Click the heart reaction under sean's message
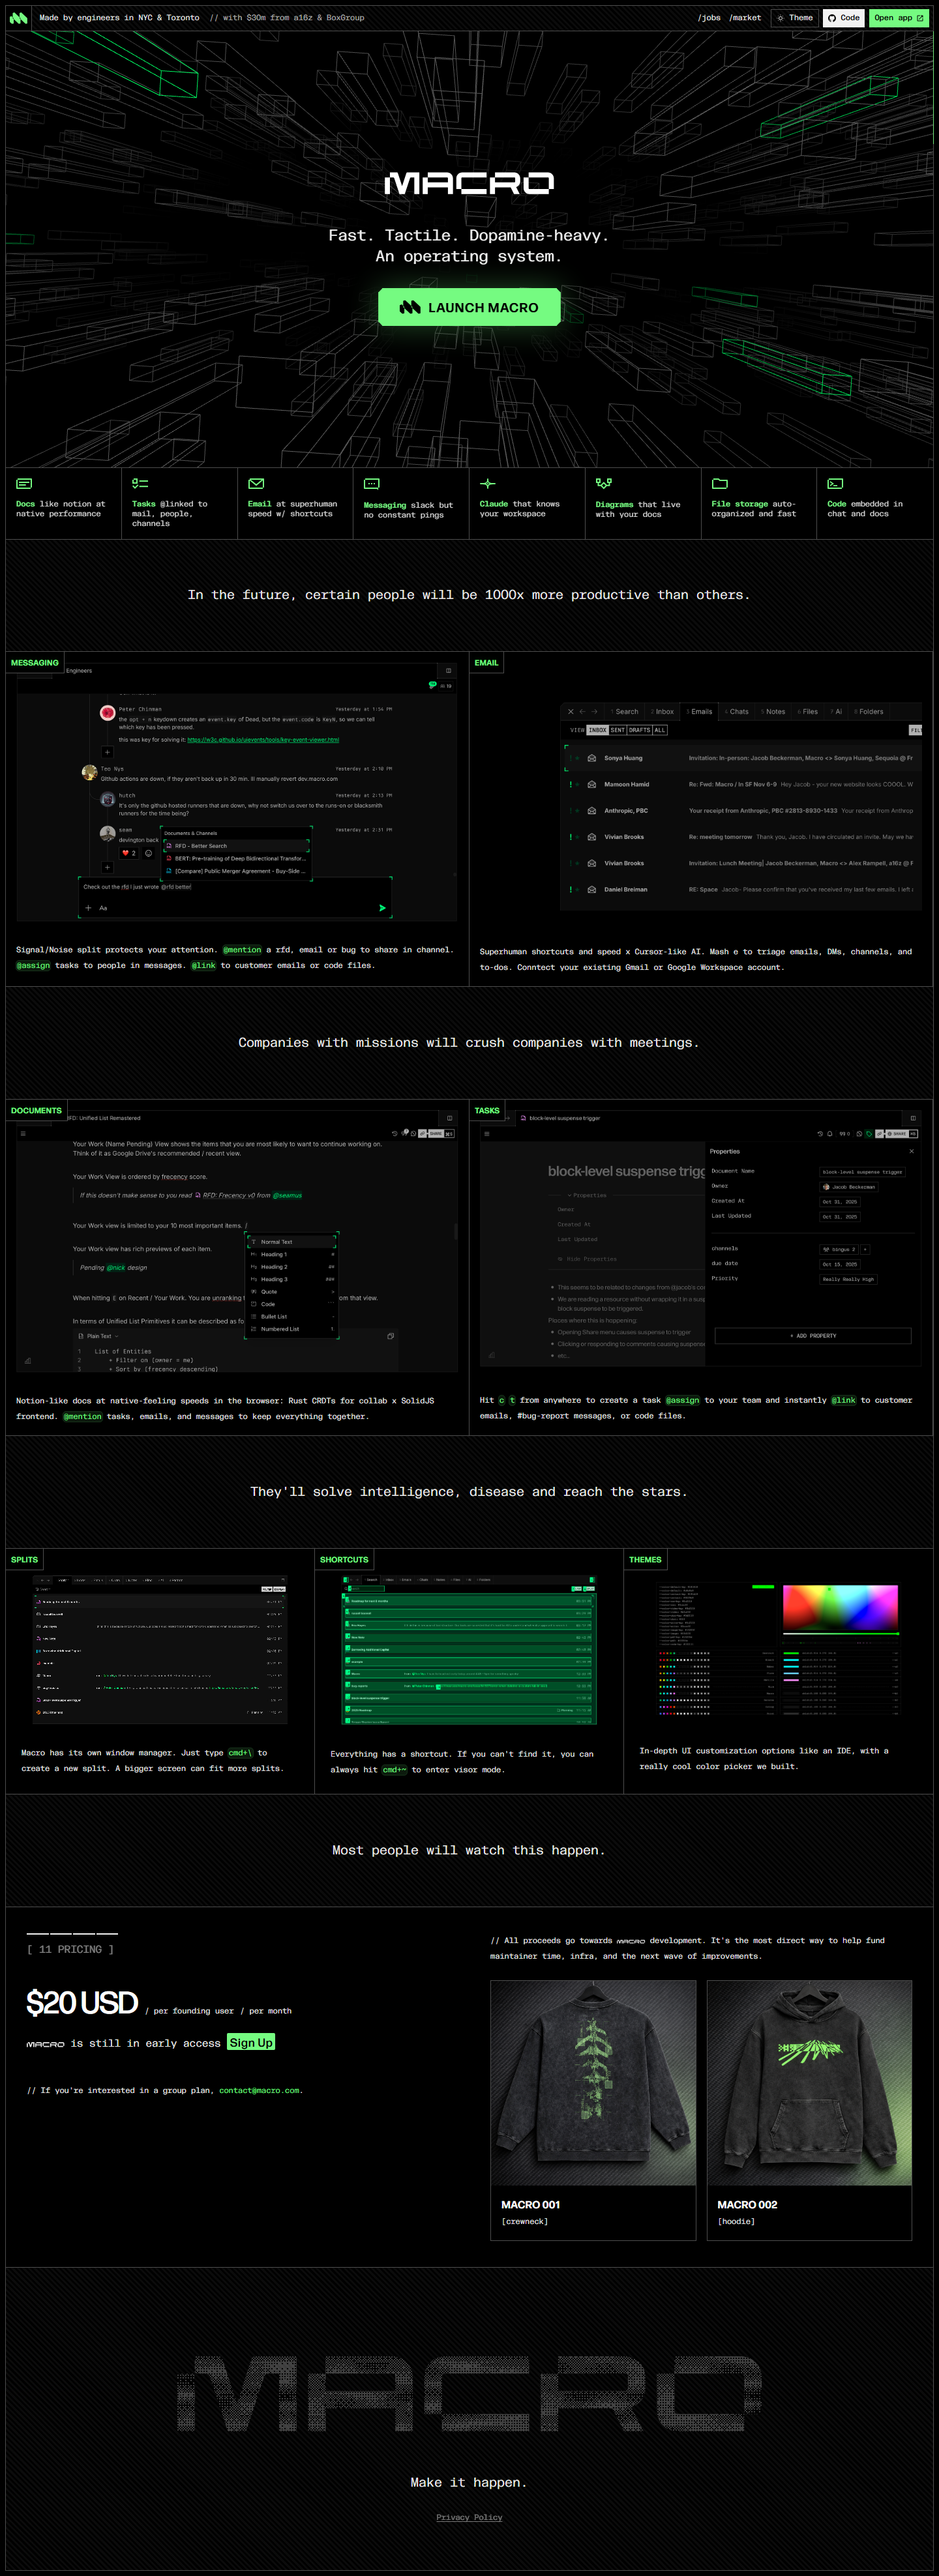The image size is (939, 2576). pos(129,853)
